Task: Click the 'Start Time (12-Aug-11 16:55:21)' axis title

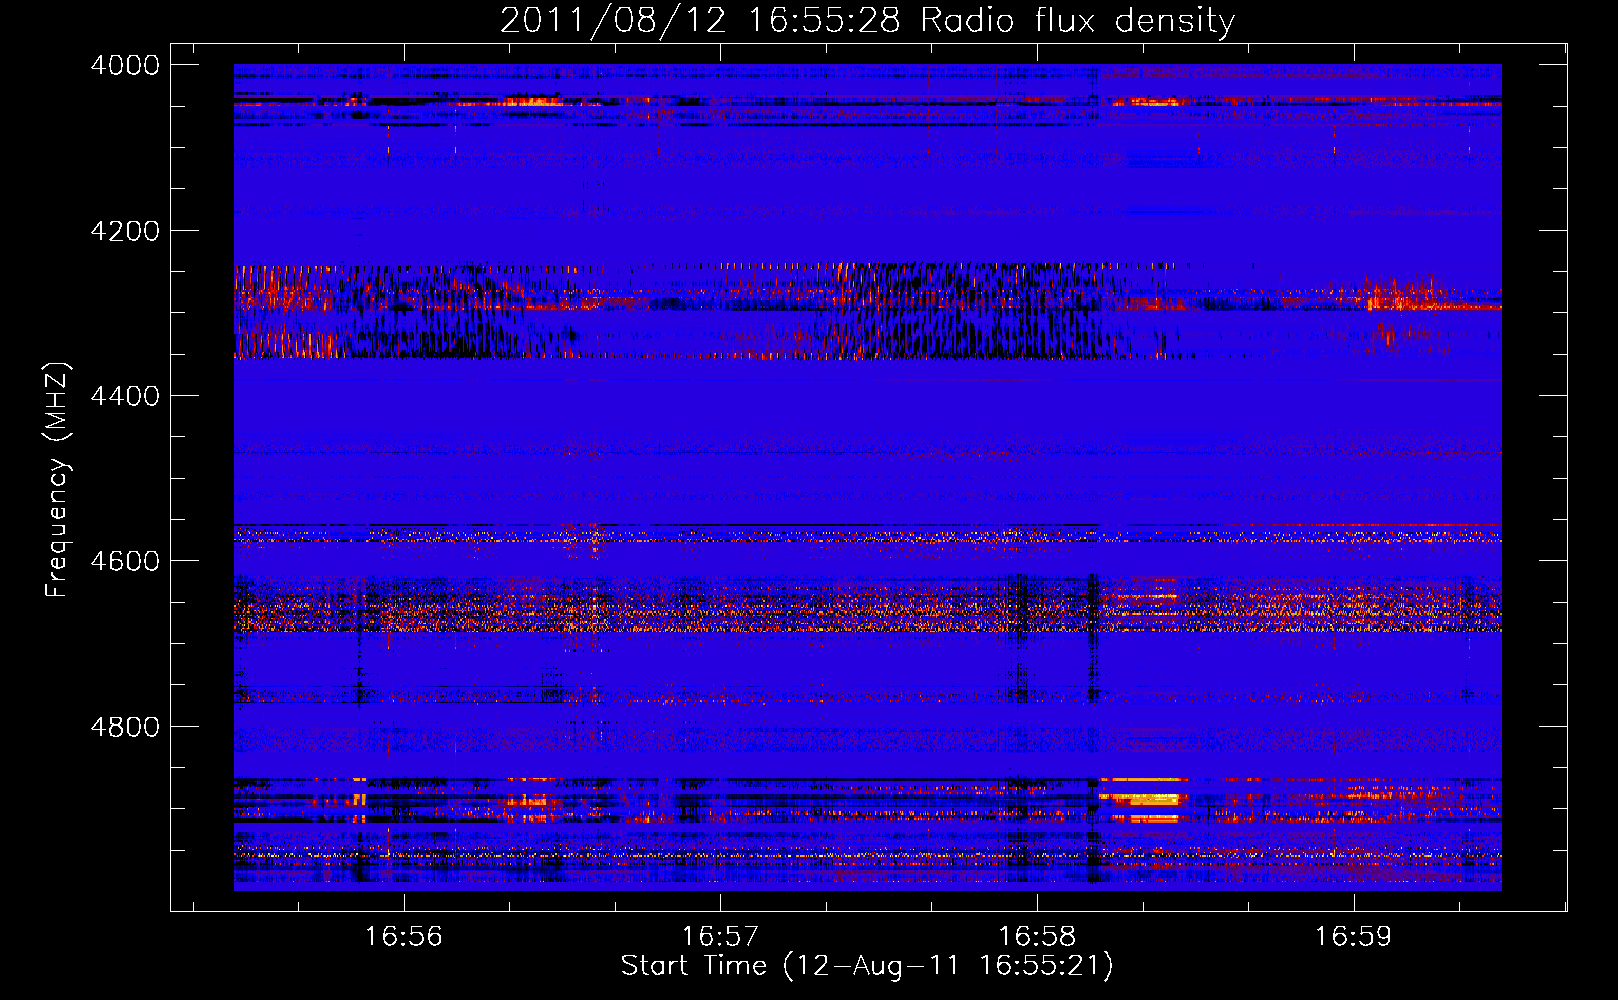Action: (867, 966)
